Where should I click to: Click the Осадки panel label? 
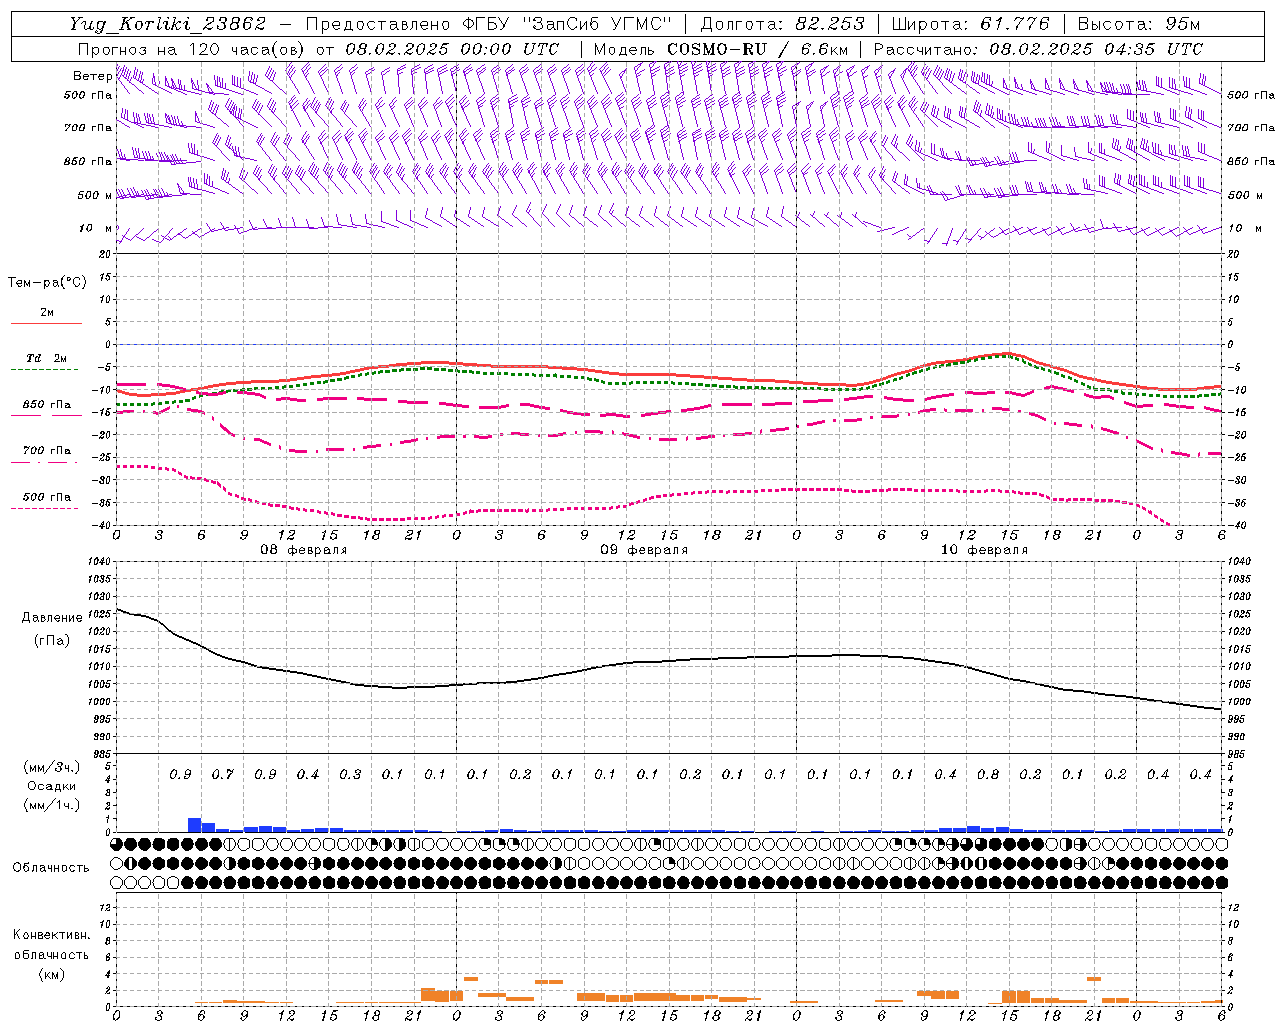[52, 786]
